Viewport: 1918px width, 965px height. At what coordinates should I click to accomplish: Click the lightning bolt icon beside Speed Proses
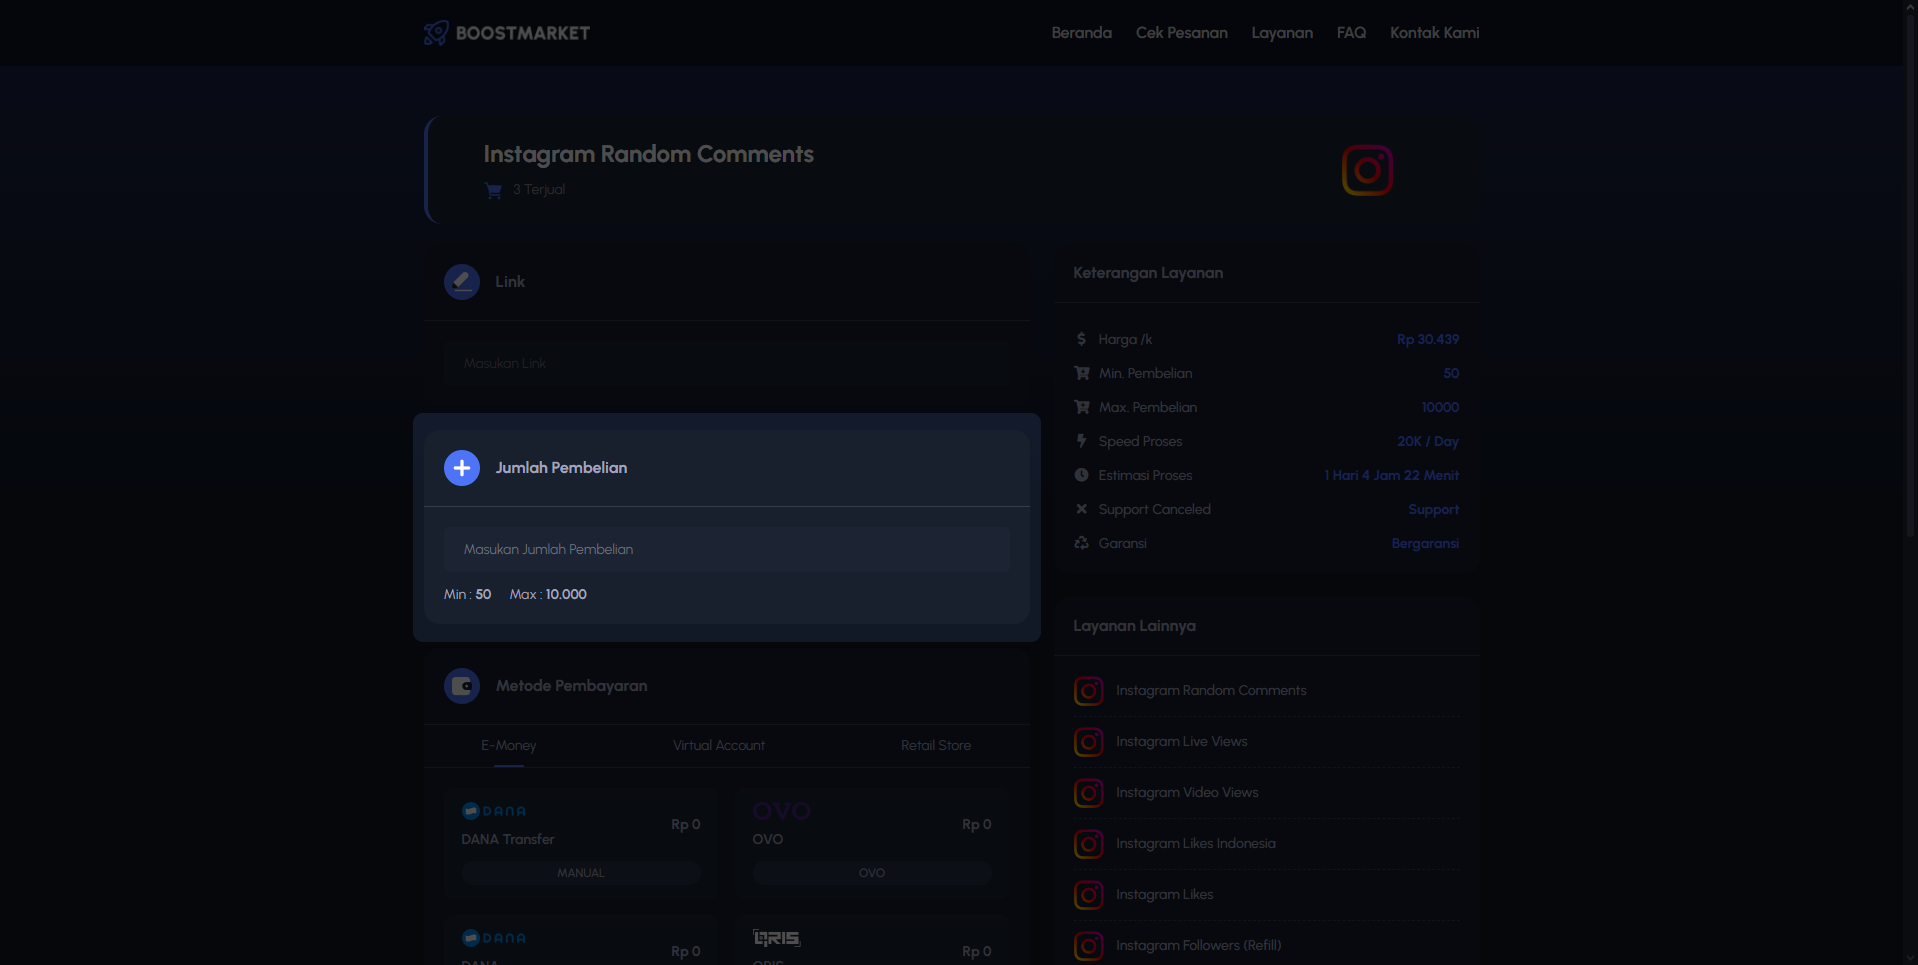pyautogui.click(x=1081, y=441)
